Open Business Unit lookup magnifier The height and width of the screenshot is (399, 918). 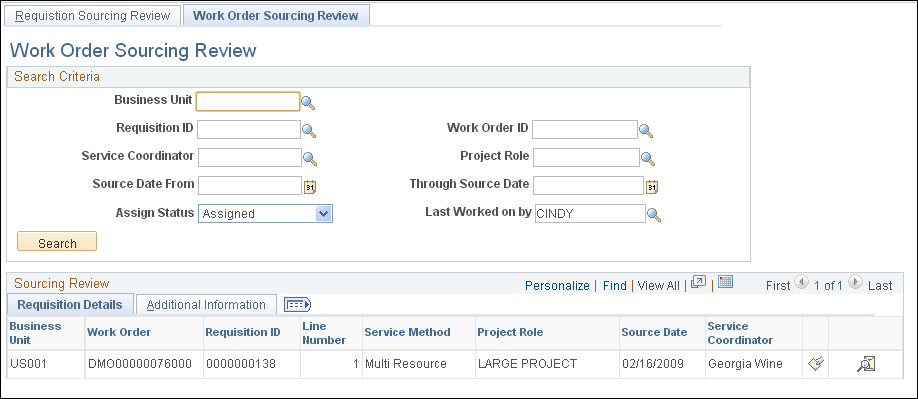point(308,103)
